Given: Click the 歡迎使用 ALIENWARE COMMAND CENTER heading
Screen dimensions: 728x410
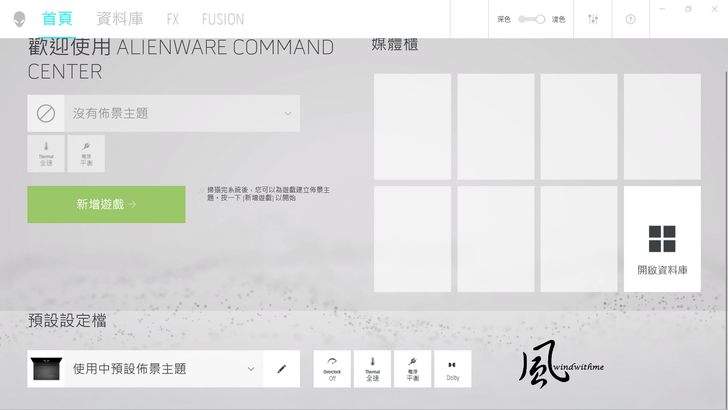Looking at the screenshot, I should [181, 59].
